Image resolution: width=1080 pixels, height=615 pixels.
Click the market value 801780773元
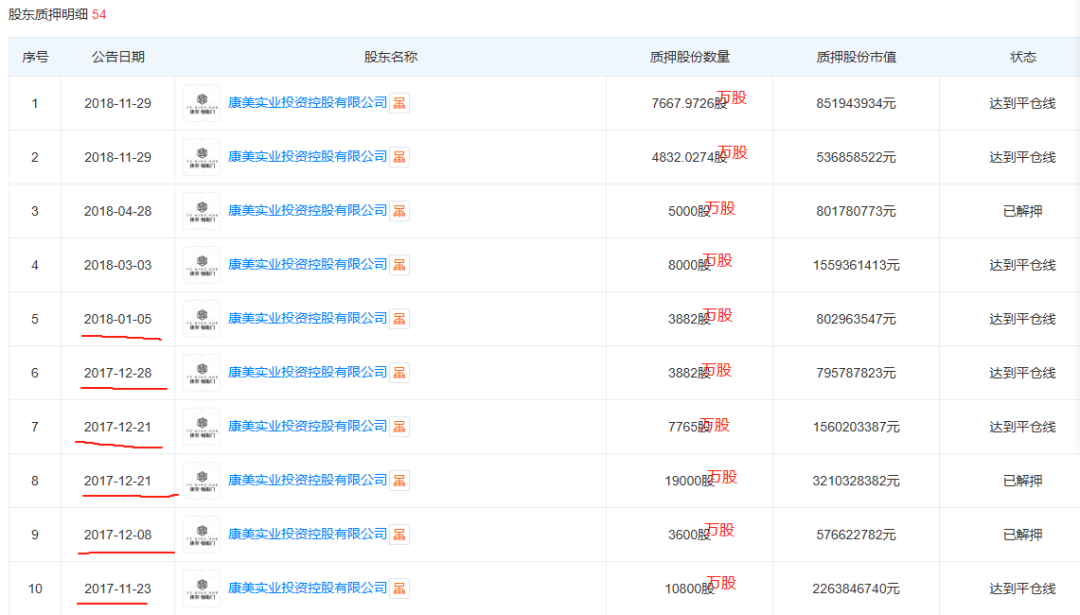tap(856, 211)
